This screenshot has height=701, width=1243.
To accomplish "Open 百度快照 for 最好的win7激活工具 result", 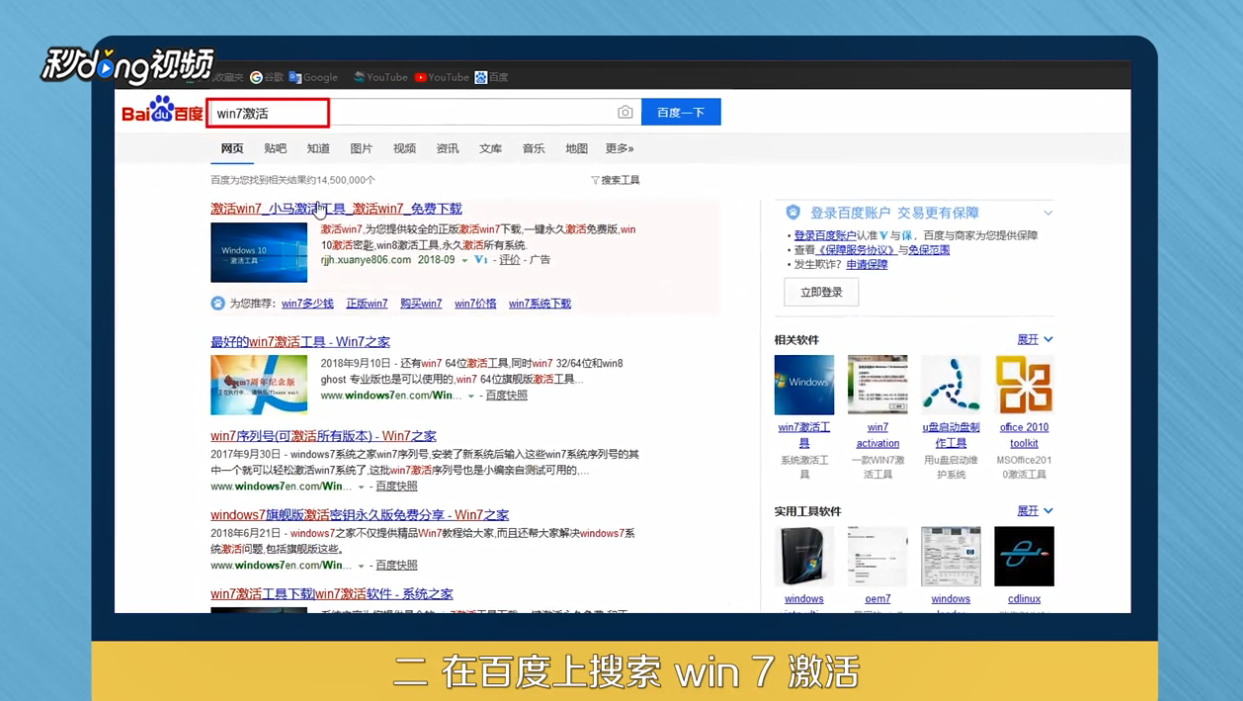I will pyautogui.click(x=506, y=396).
